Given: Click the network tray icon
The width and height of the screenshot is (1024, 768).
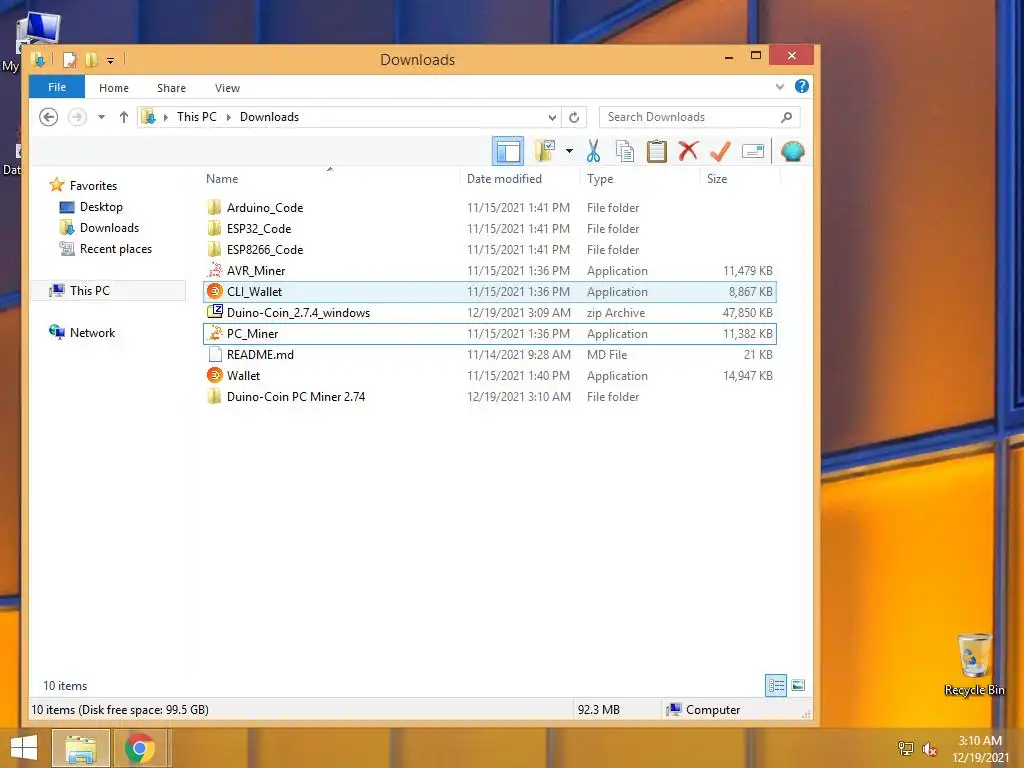Looking at the screenshot, I should pyautogui.click(x=905, y=749).
